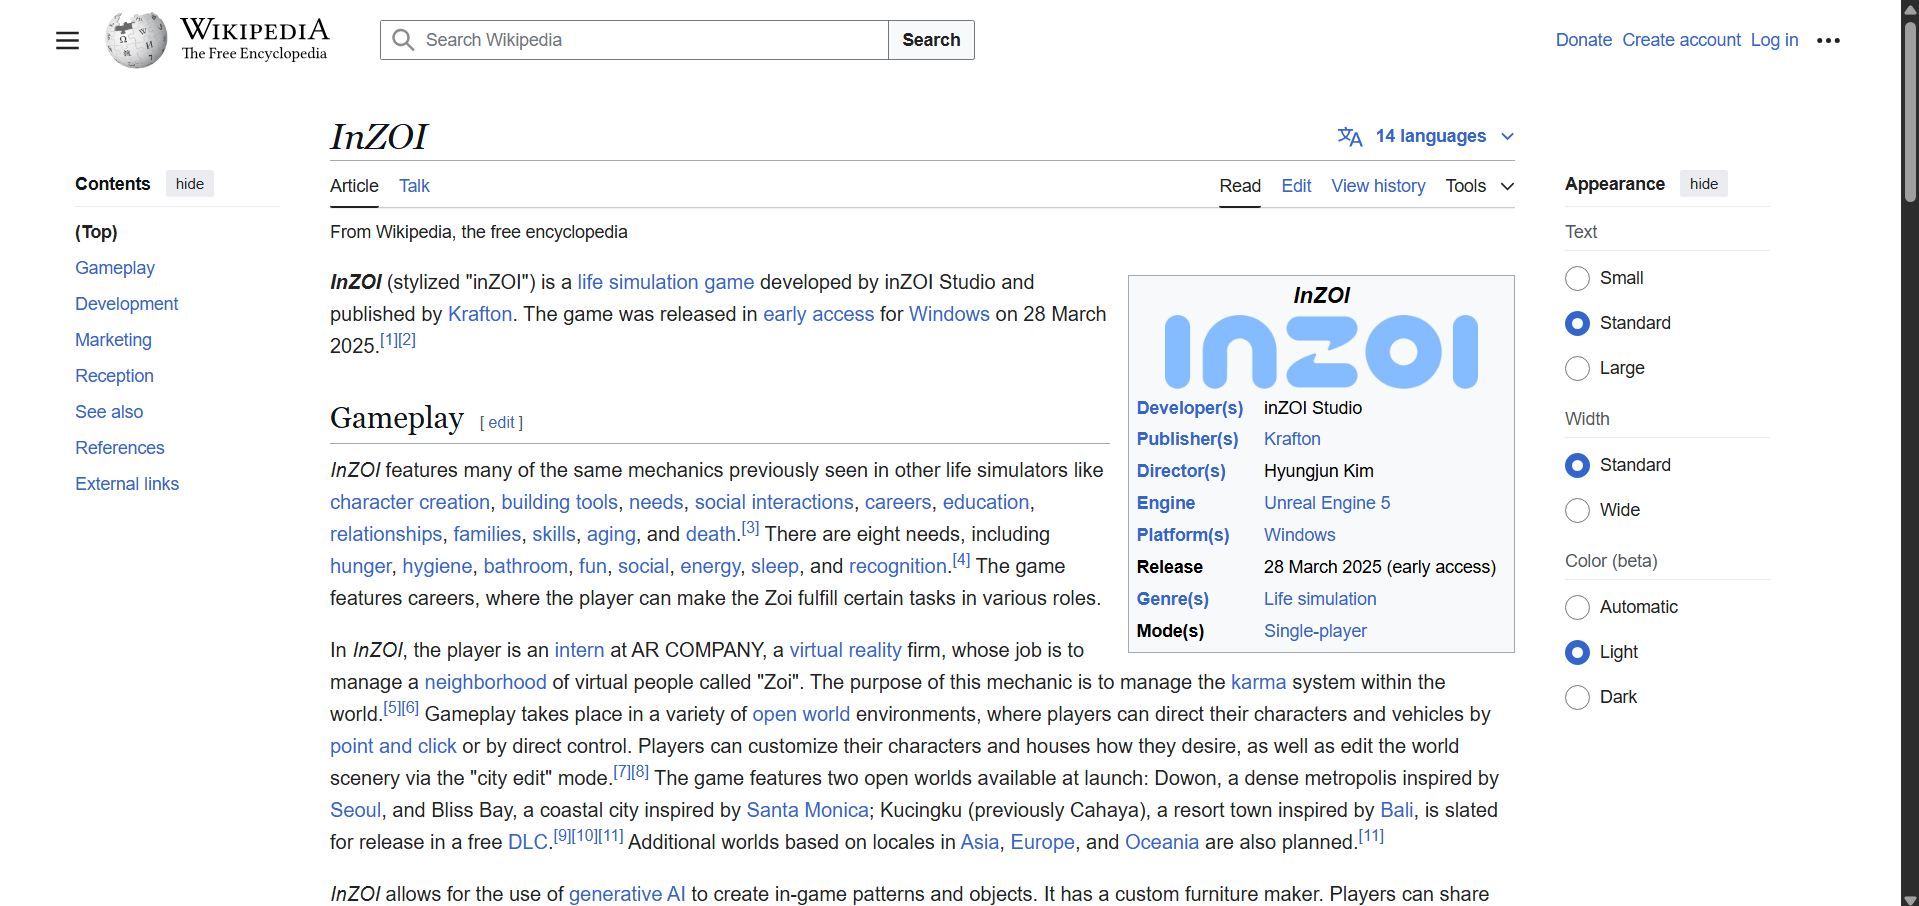
Task: Click the language translation icon
Action: coord(1349,136)
